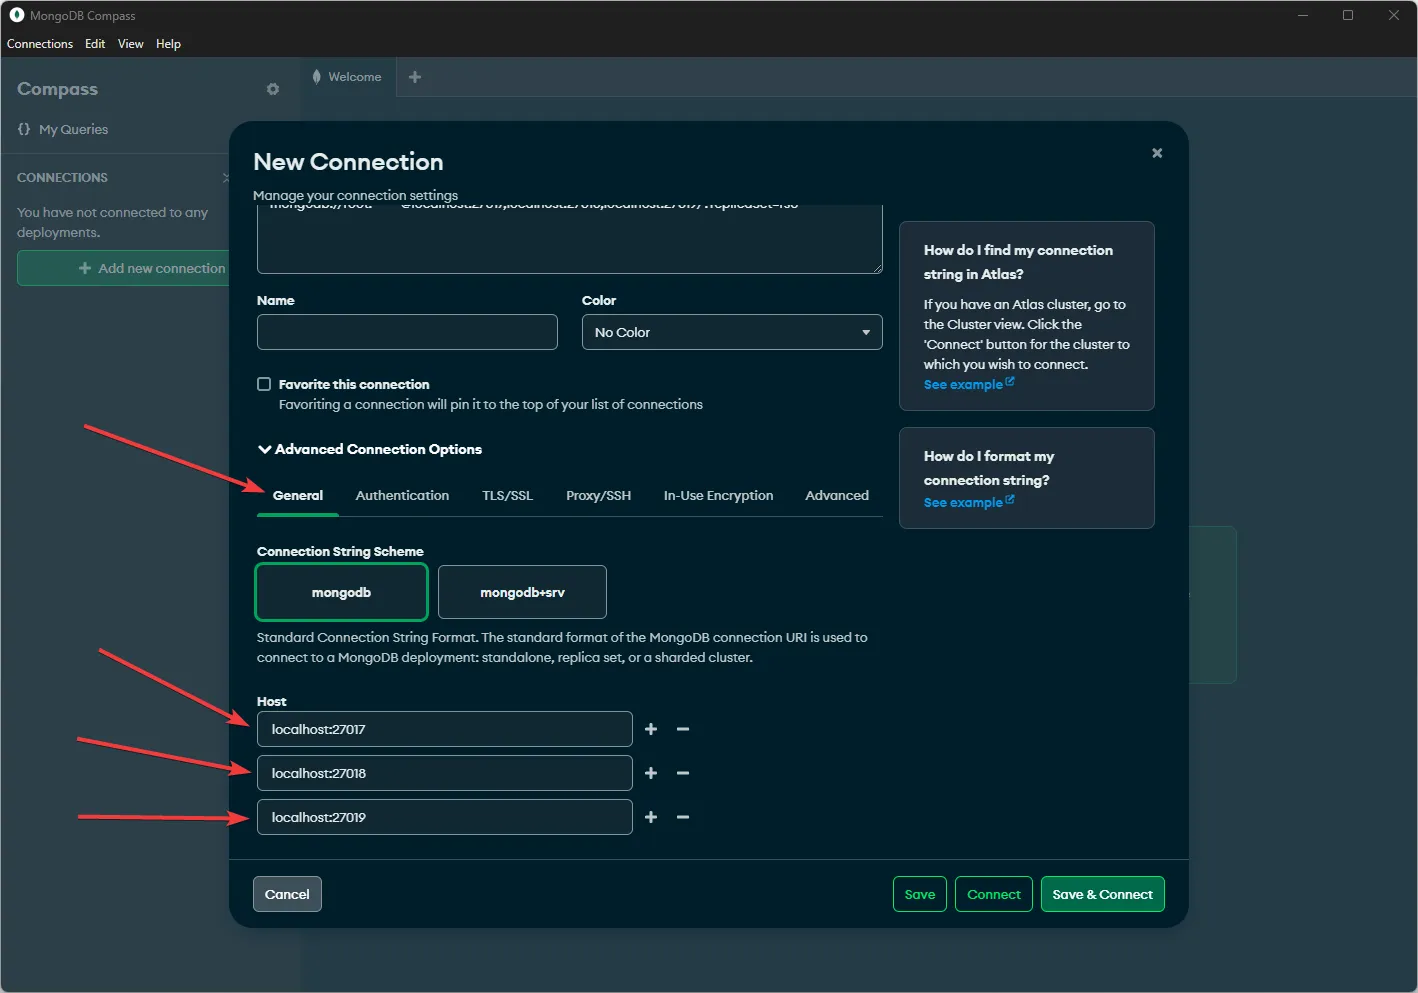The height and width of the screenshot is (993, 1418).
Task: Switch to the Authentication tab
Action: point(402,495)
